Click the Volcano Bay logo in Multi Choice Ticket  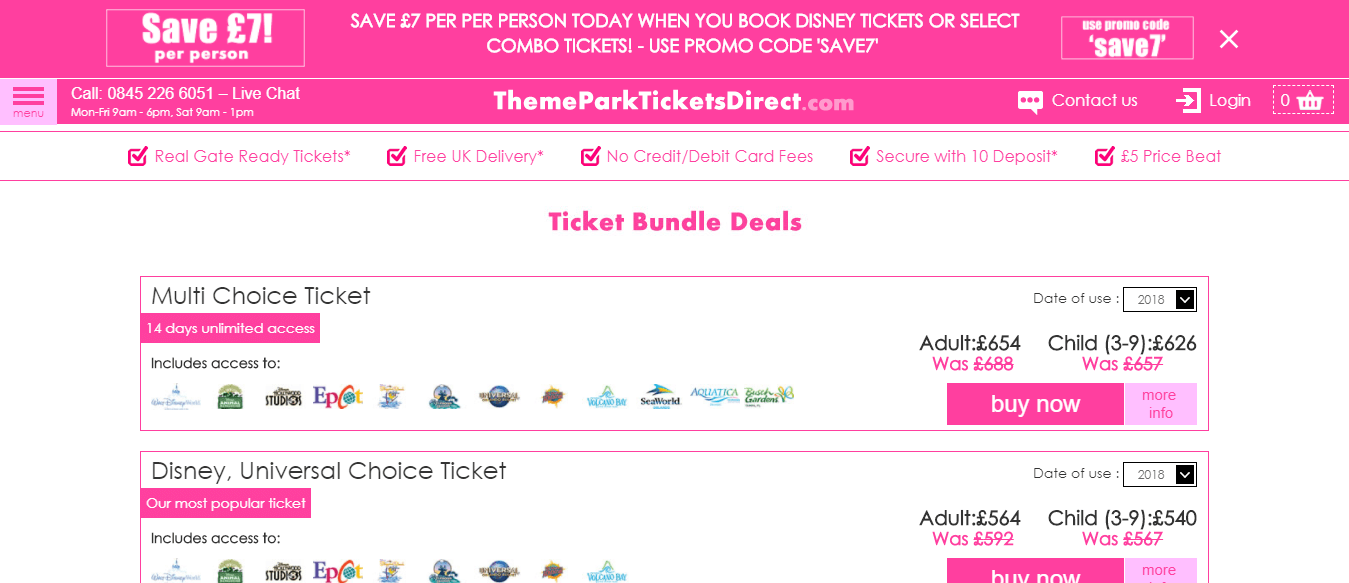606,397
